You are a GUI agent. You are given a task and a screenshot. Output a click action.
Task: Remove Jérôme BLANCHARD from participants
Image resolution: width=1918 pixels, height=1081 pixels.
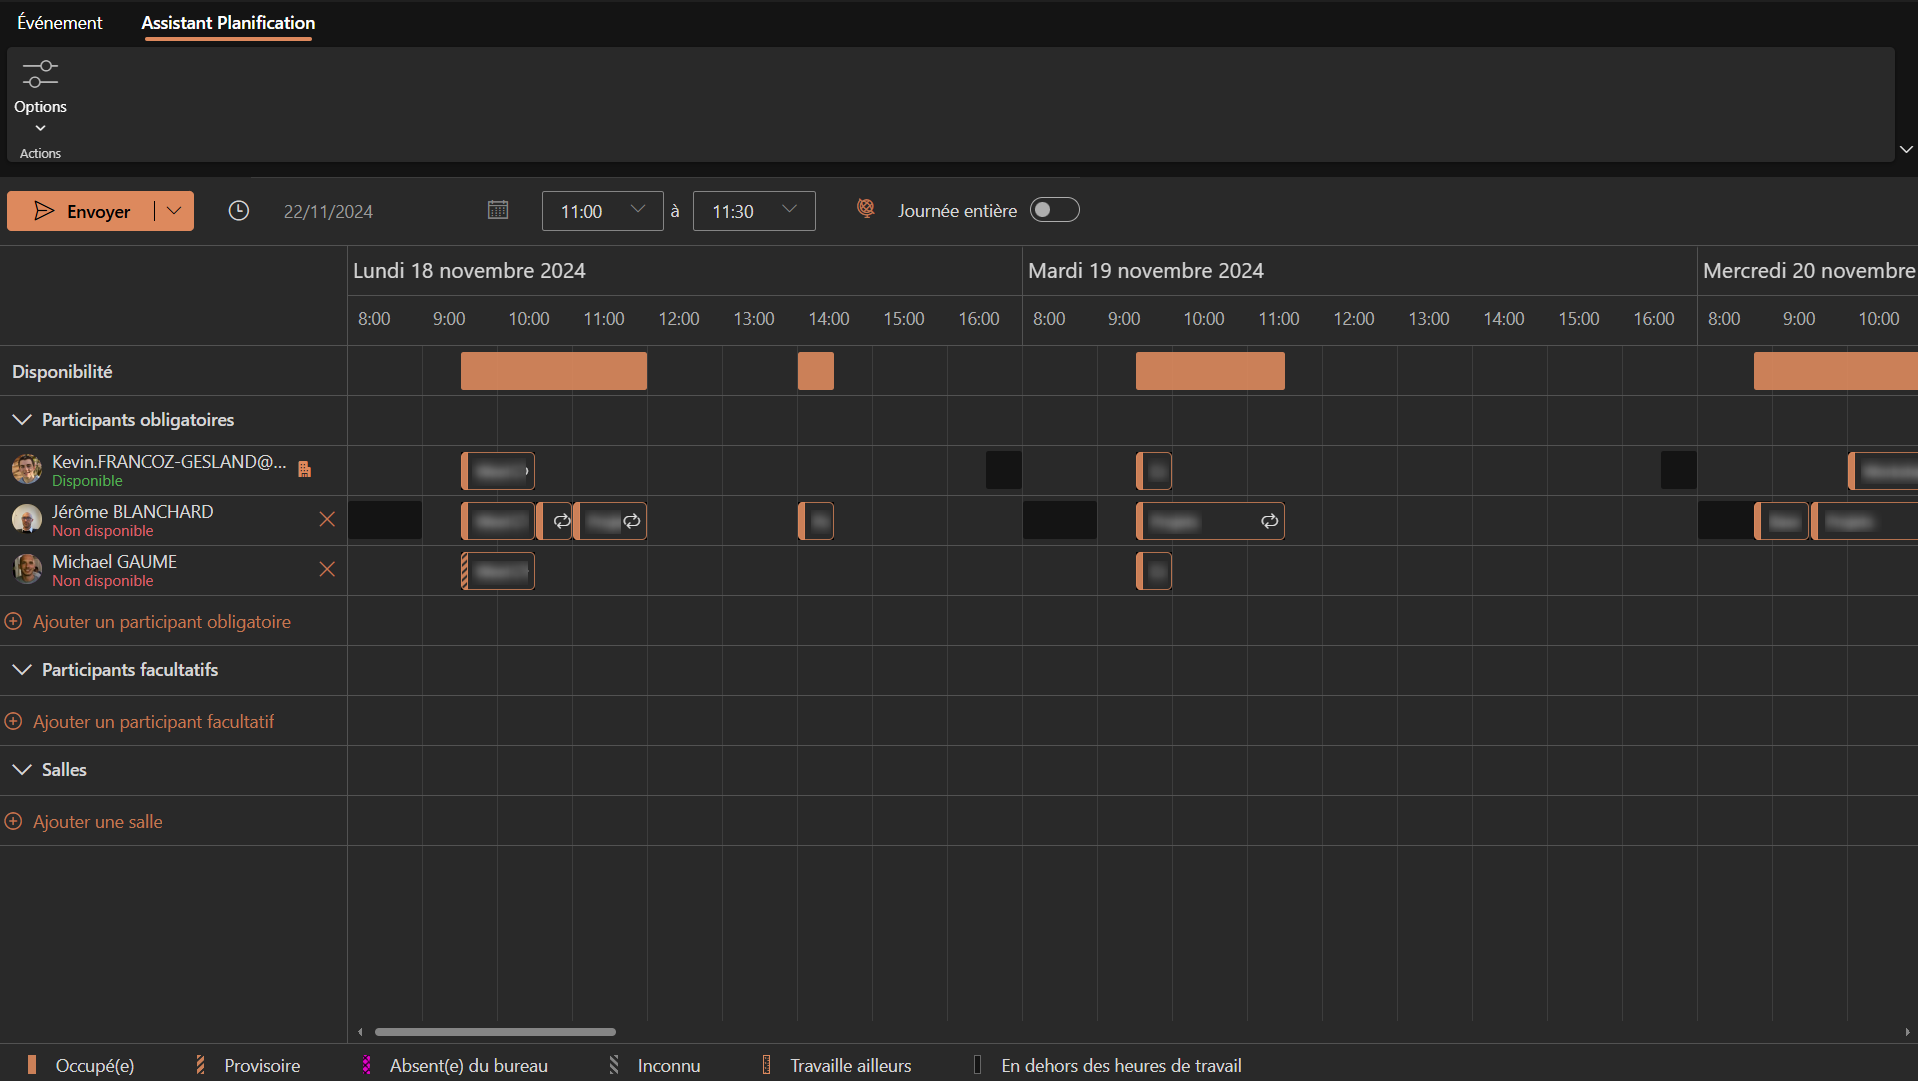click(x=327, y=519)
